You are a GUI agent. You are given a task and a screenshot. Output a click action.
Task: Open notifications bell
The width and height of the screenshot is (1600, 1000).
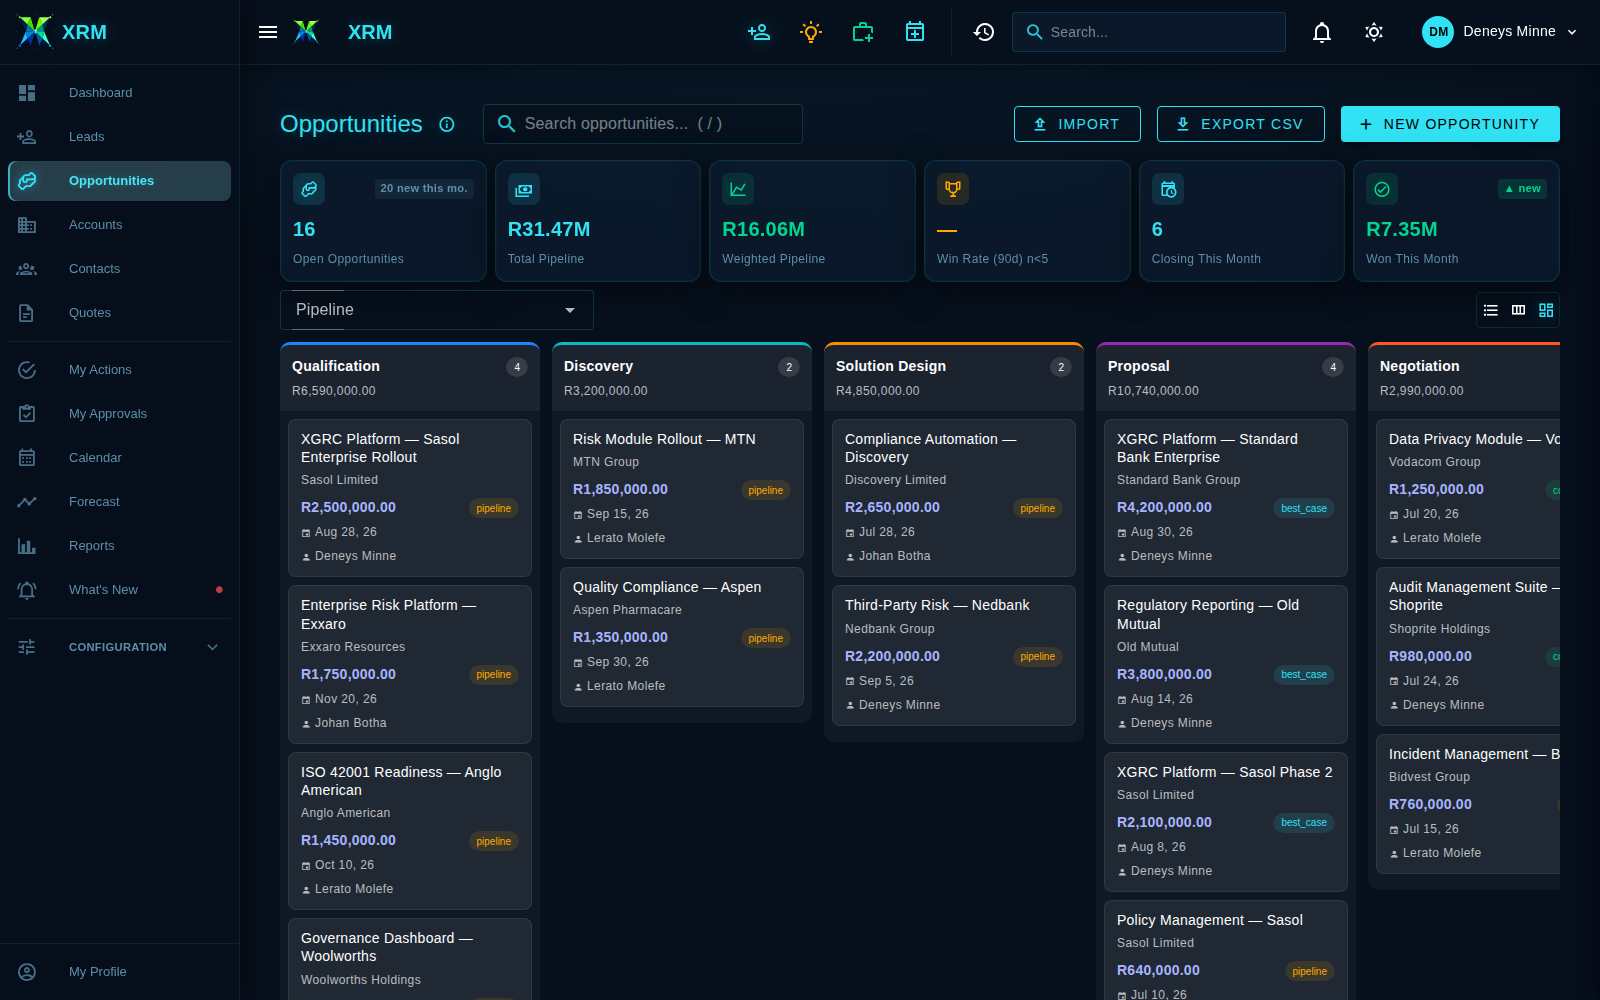(x=1322, y=32)
